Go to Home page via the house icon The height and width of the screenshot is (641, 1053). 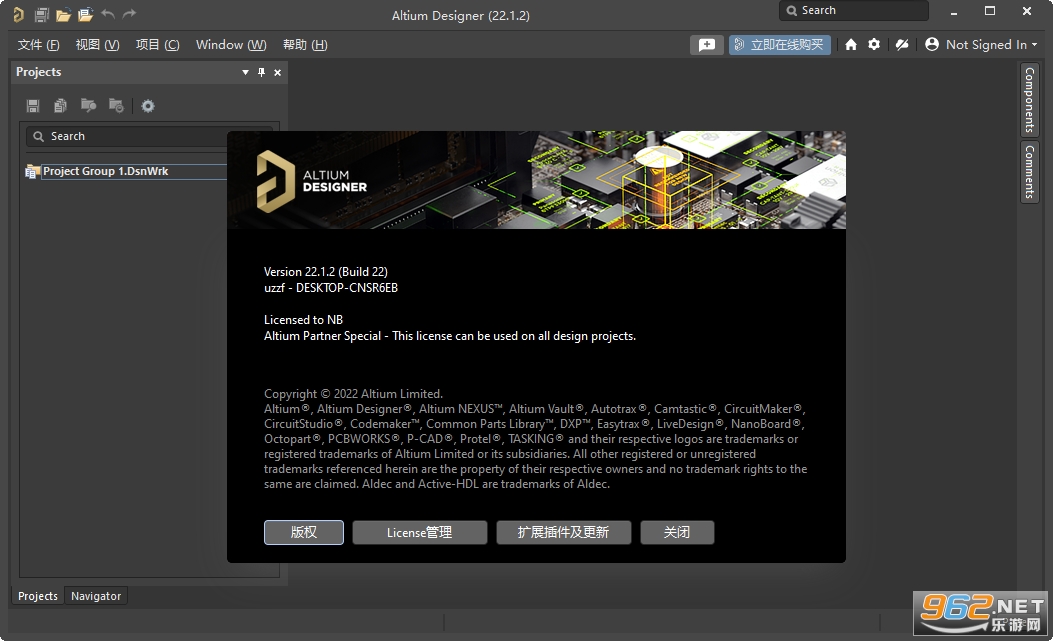(x=851, y=44)
